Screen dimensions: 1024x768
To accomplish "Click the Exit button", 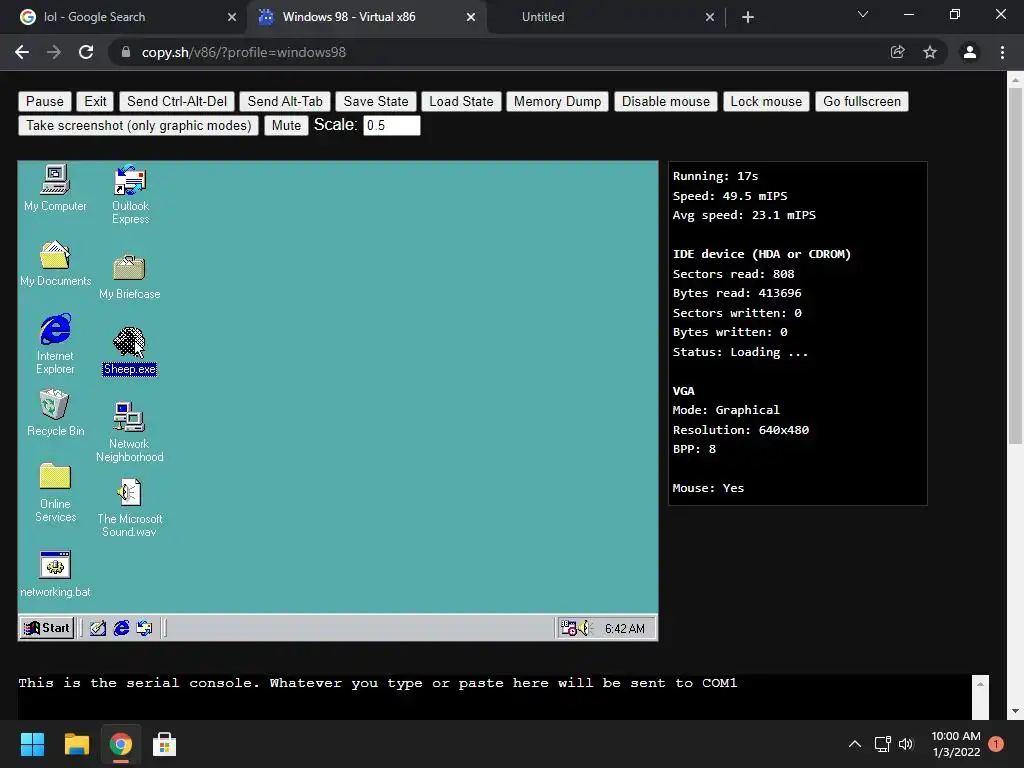I will pyautogui.click(x=95, y=101).
